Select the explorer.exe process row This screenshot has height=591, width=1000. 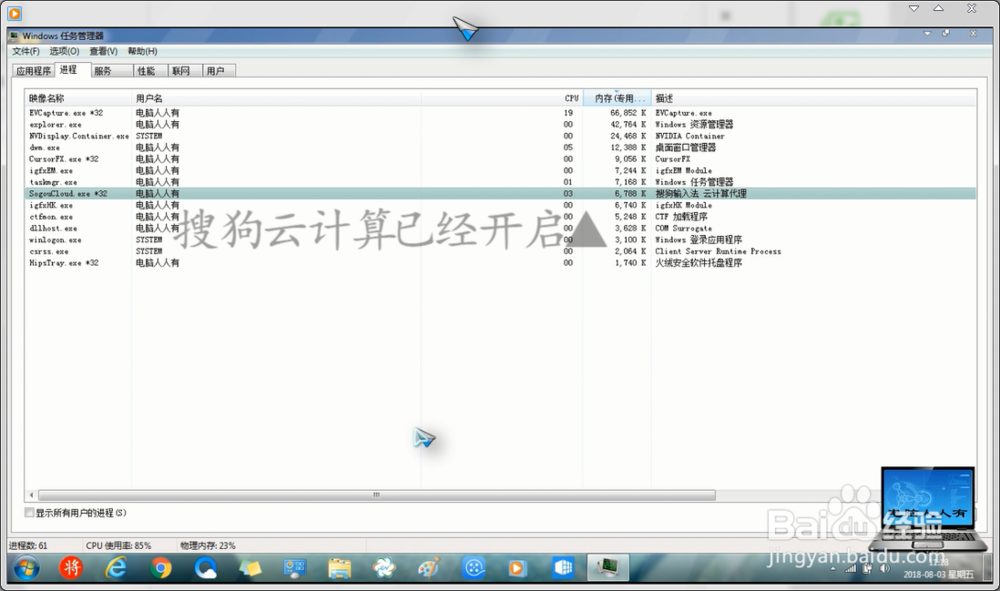(x=501, y=124)
